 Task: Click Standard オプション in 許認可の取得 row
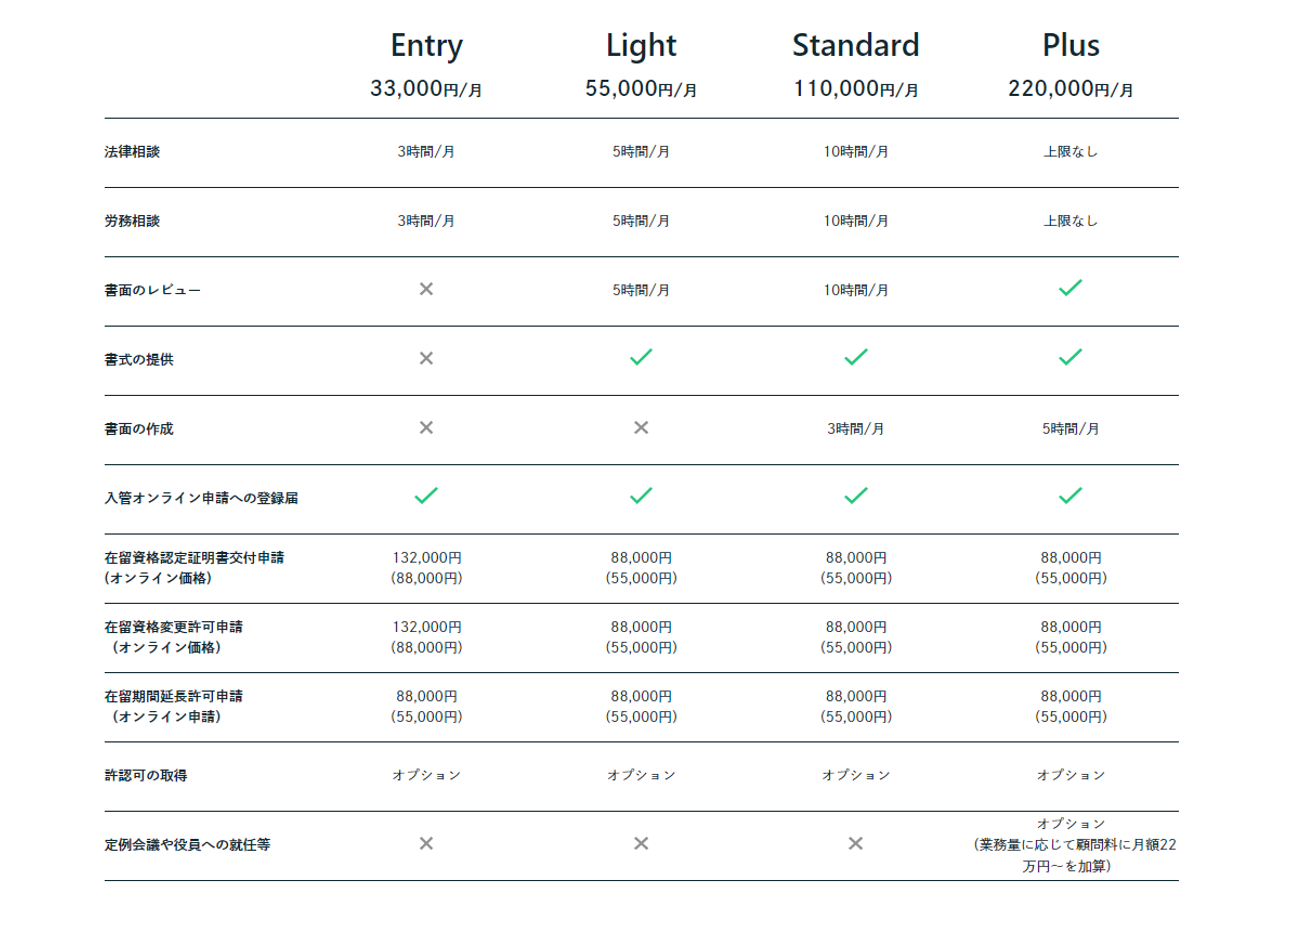click(855, 775)
